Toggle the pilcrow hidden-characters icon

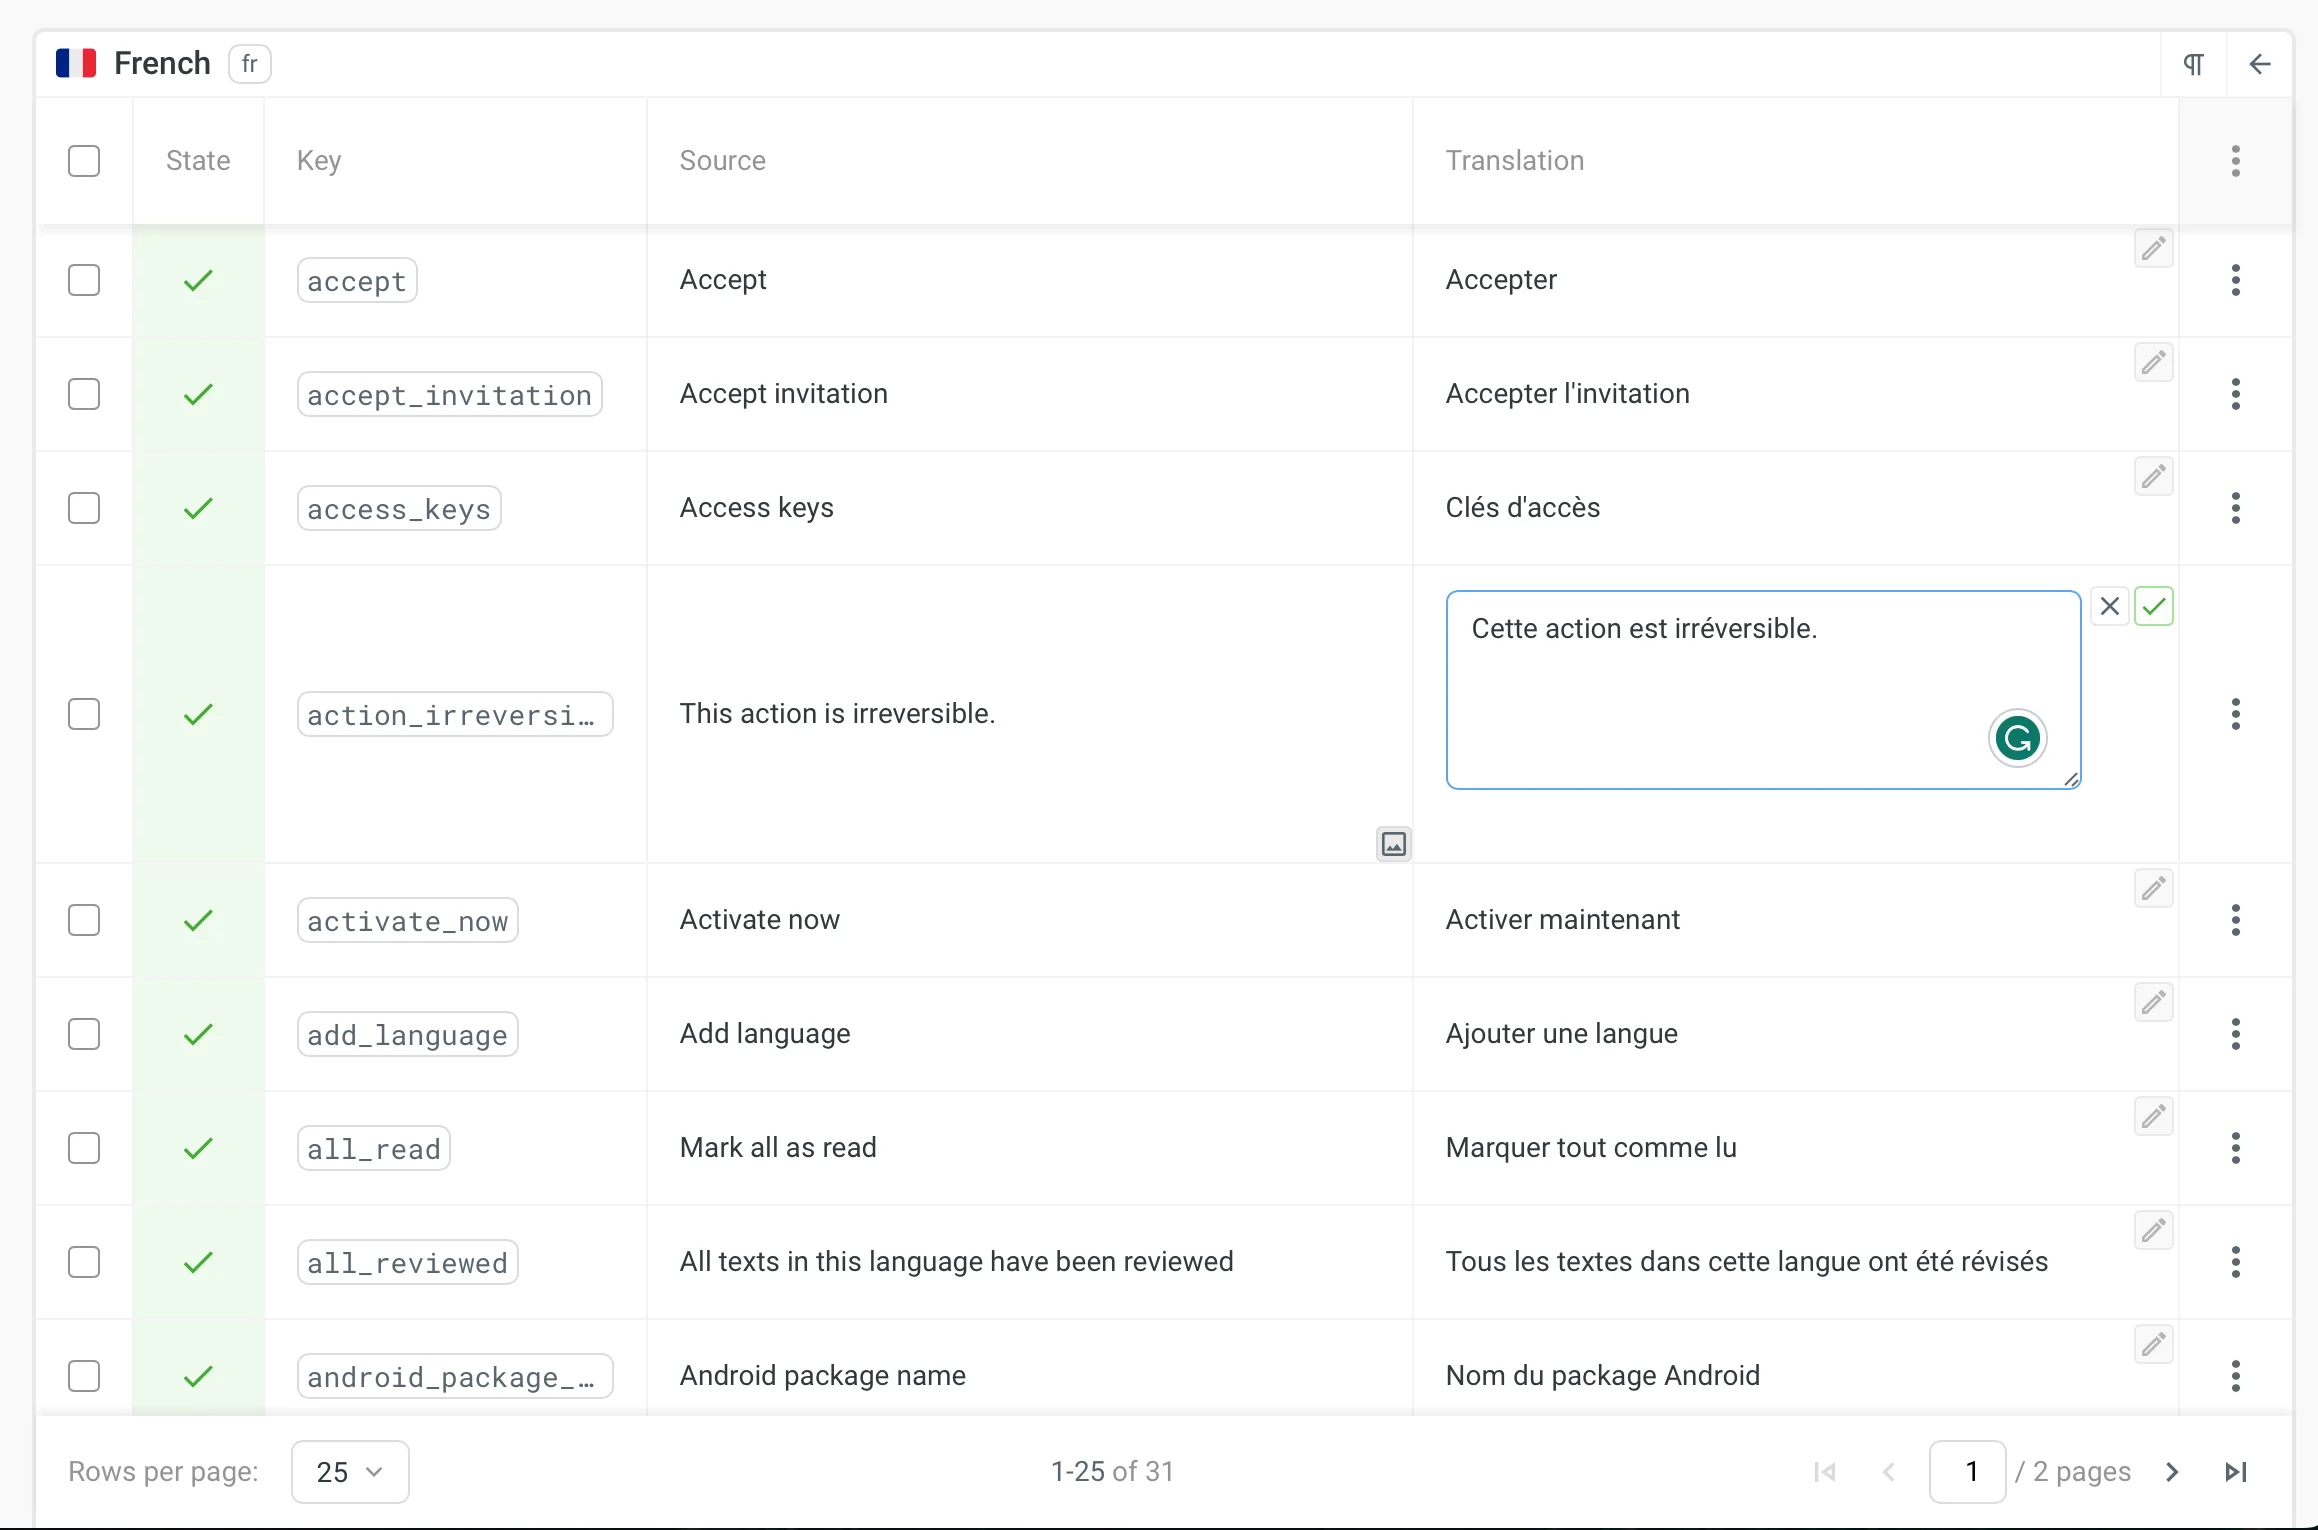(x=2193, y=64)
